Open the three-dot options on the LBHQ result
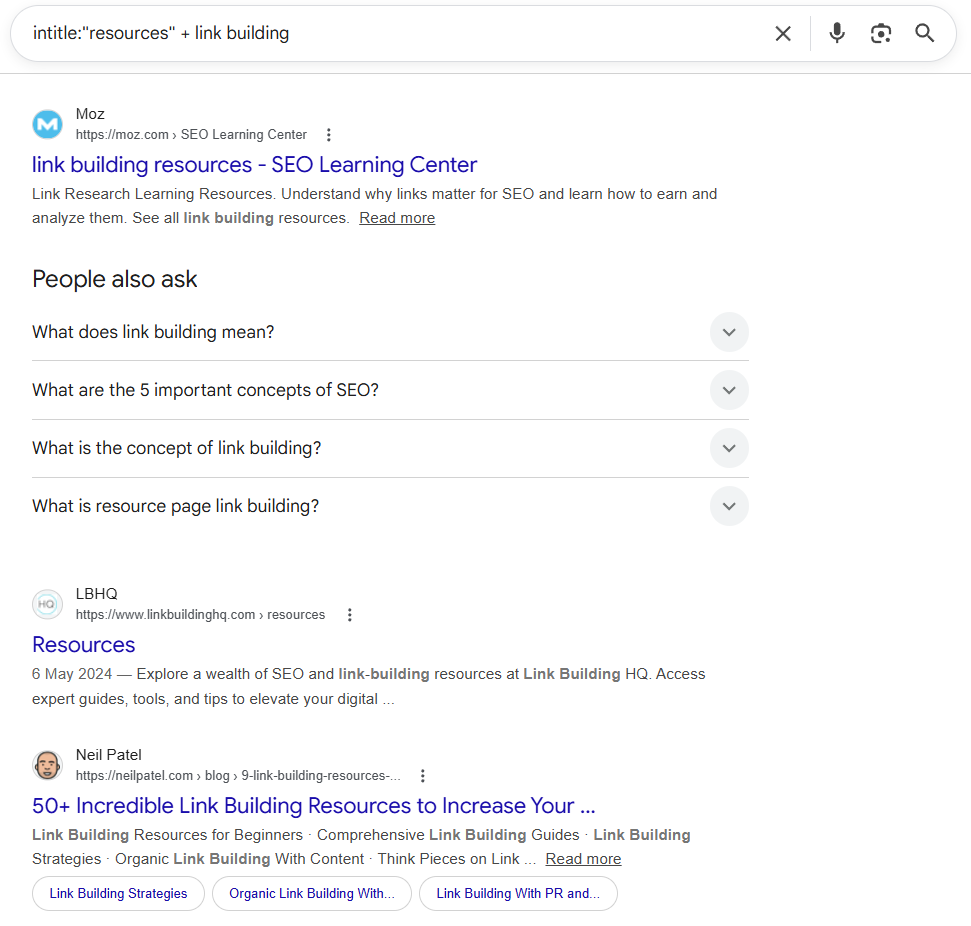The image size is (971, 926). [349, 614]
